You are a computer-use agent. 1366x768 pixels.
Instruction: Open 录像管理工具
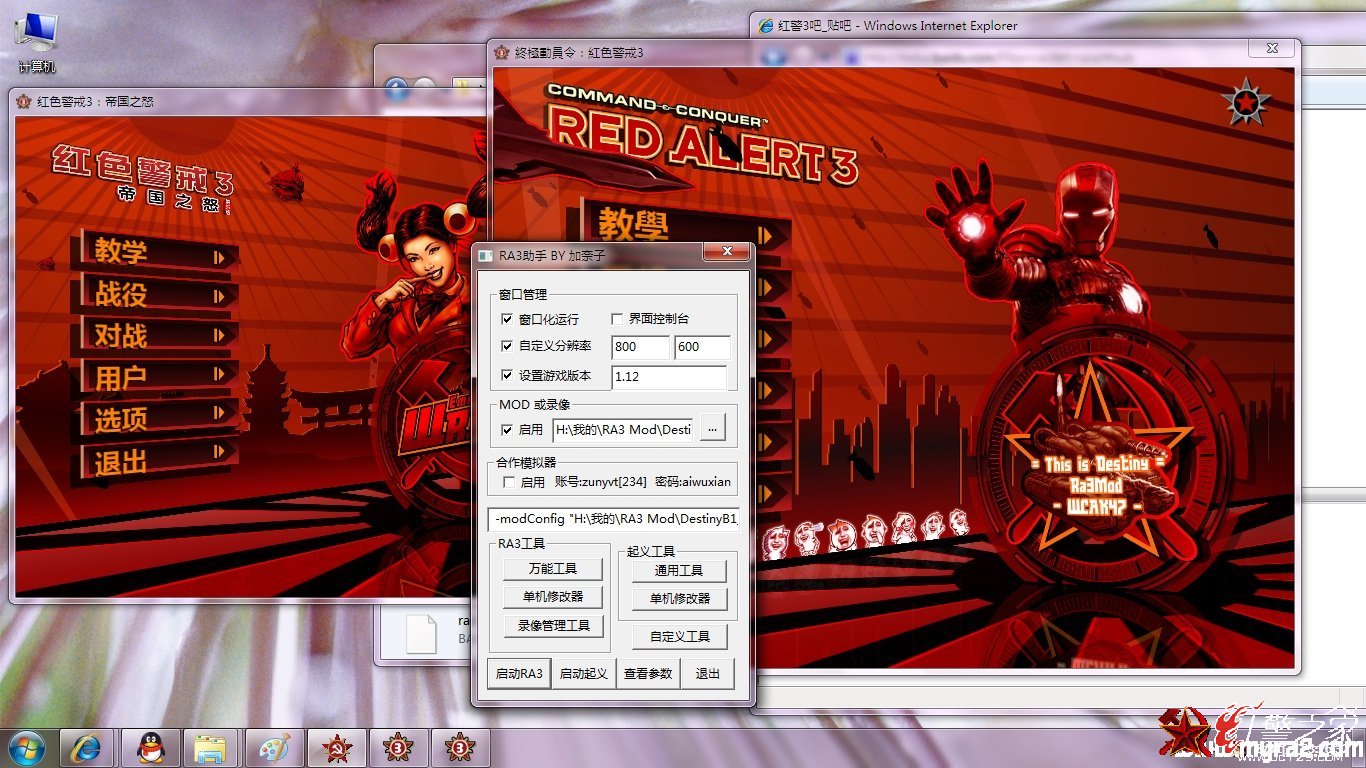[553, 626]
